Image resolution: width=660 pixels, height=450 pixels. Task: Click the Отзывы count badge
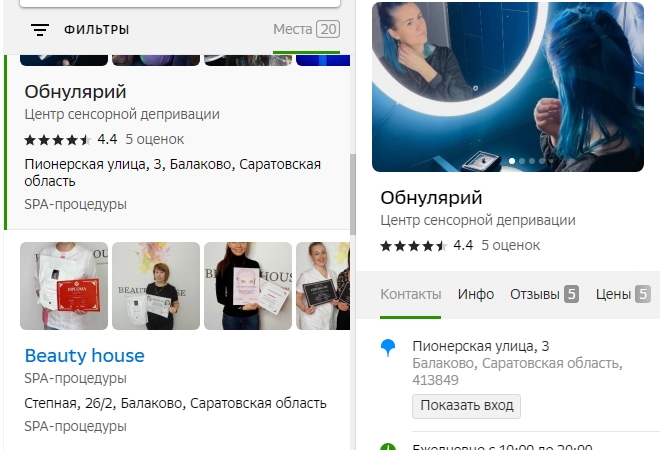click(572, 294)
